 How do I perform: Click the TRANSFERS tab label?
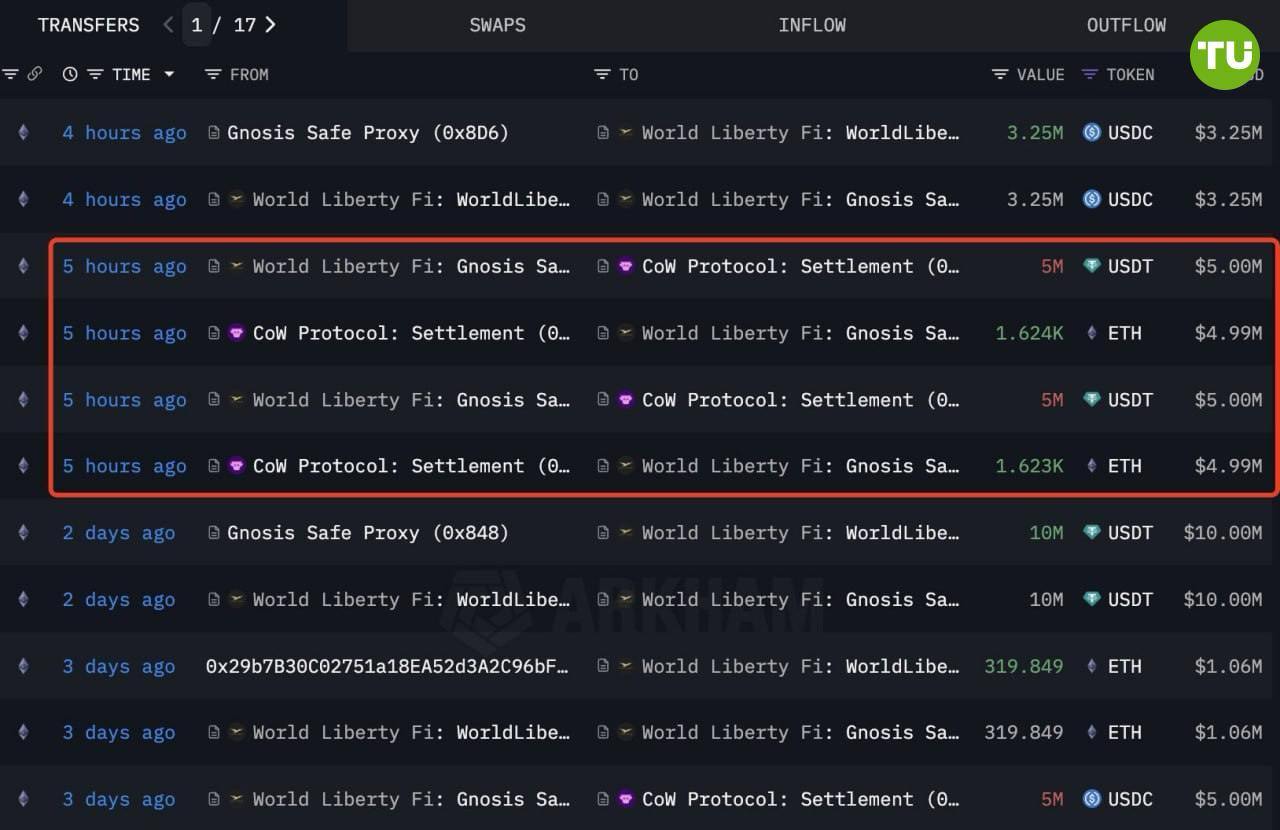point(88,25)
